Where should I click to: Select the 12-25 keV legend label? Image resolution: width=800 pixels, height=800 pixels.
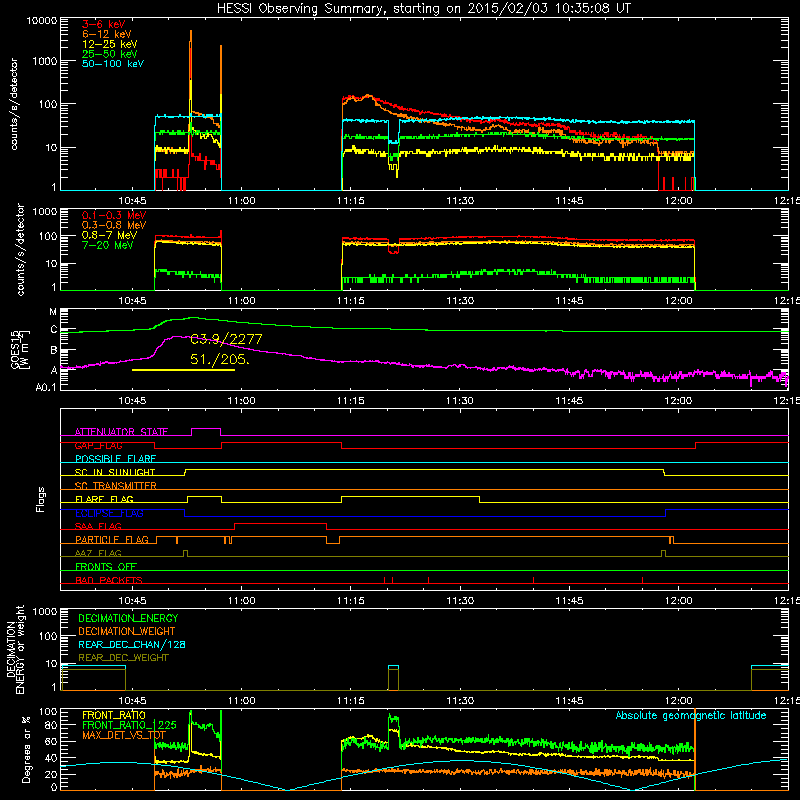[110, 44]
